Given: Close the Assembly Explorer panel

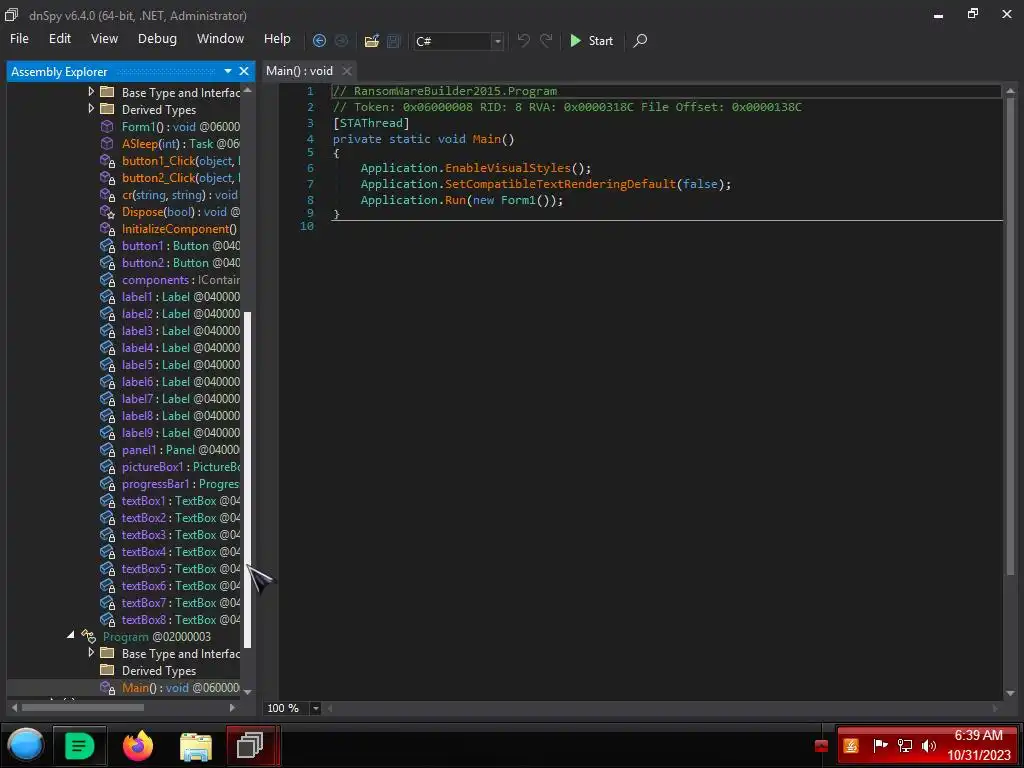Looking at the screenshot, I should (244, 71).
